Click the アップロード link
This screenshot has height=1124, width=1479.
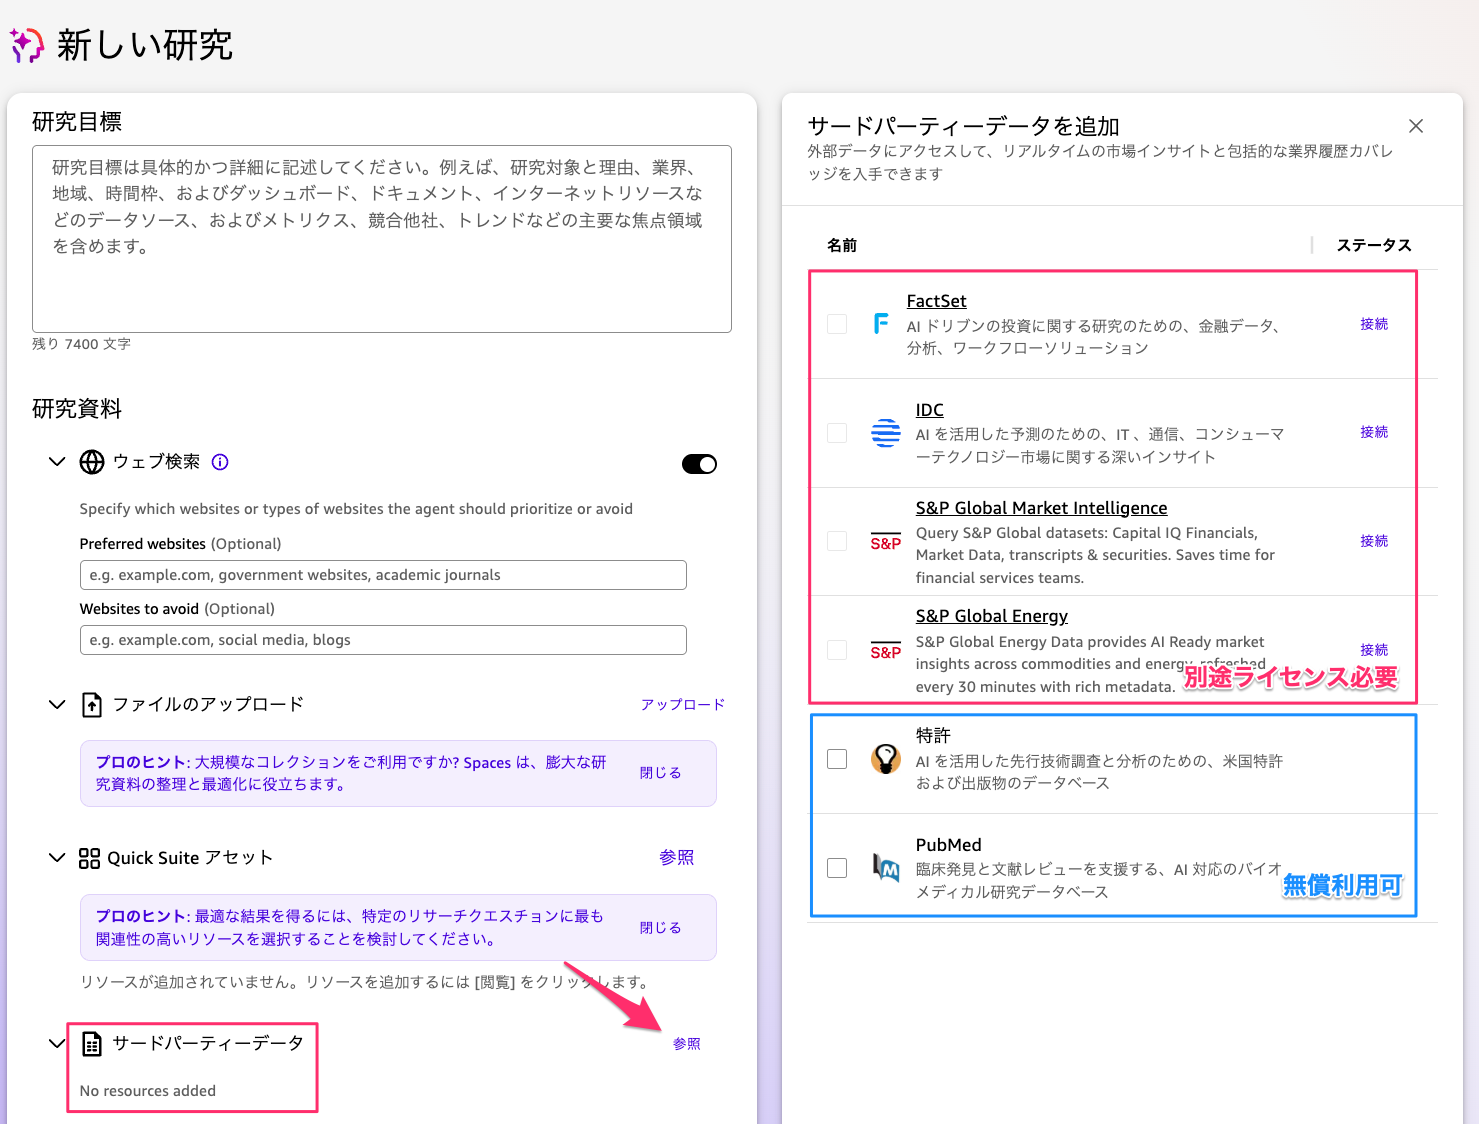pos(683,704)
